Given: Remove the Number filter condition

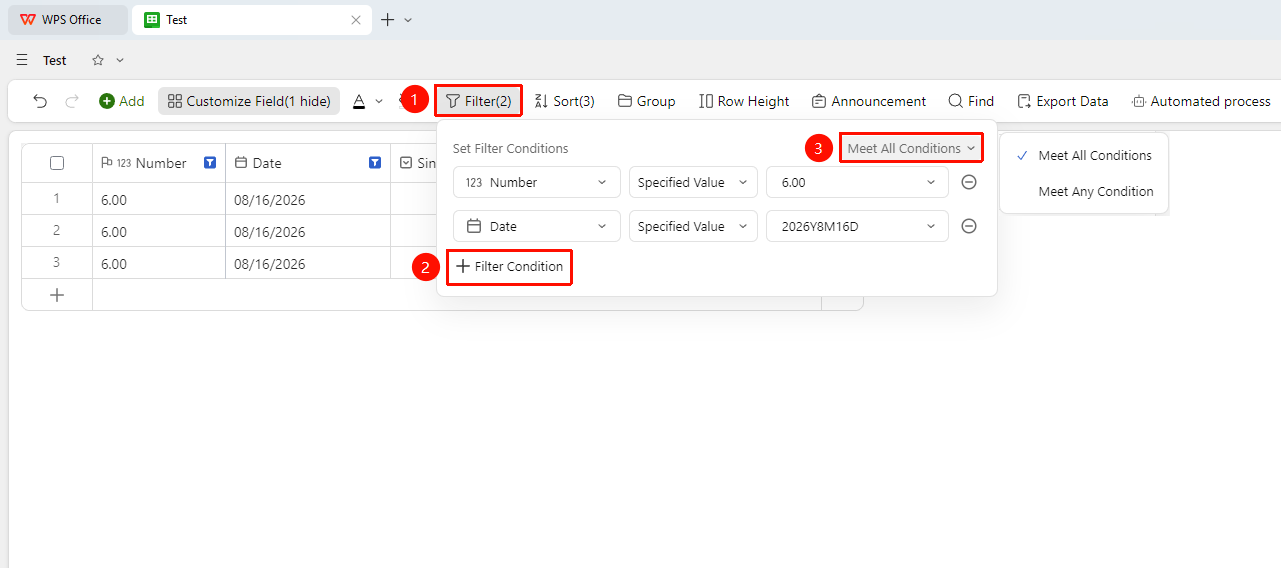Looking at the screenshot, I should (x=969, y=182).
